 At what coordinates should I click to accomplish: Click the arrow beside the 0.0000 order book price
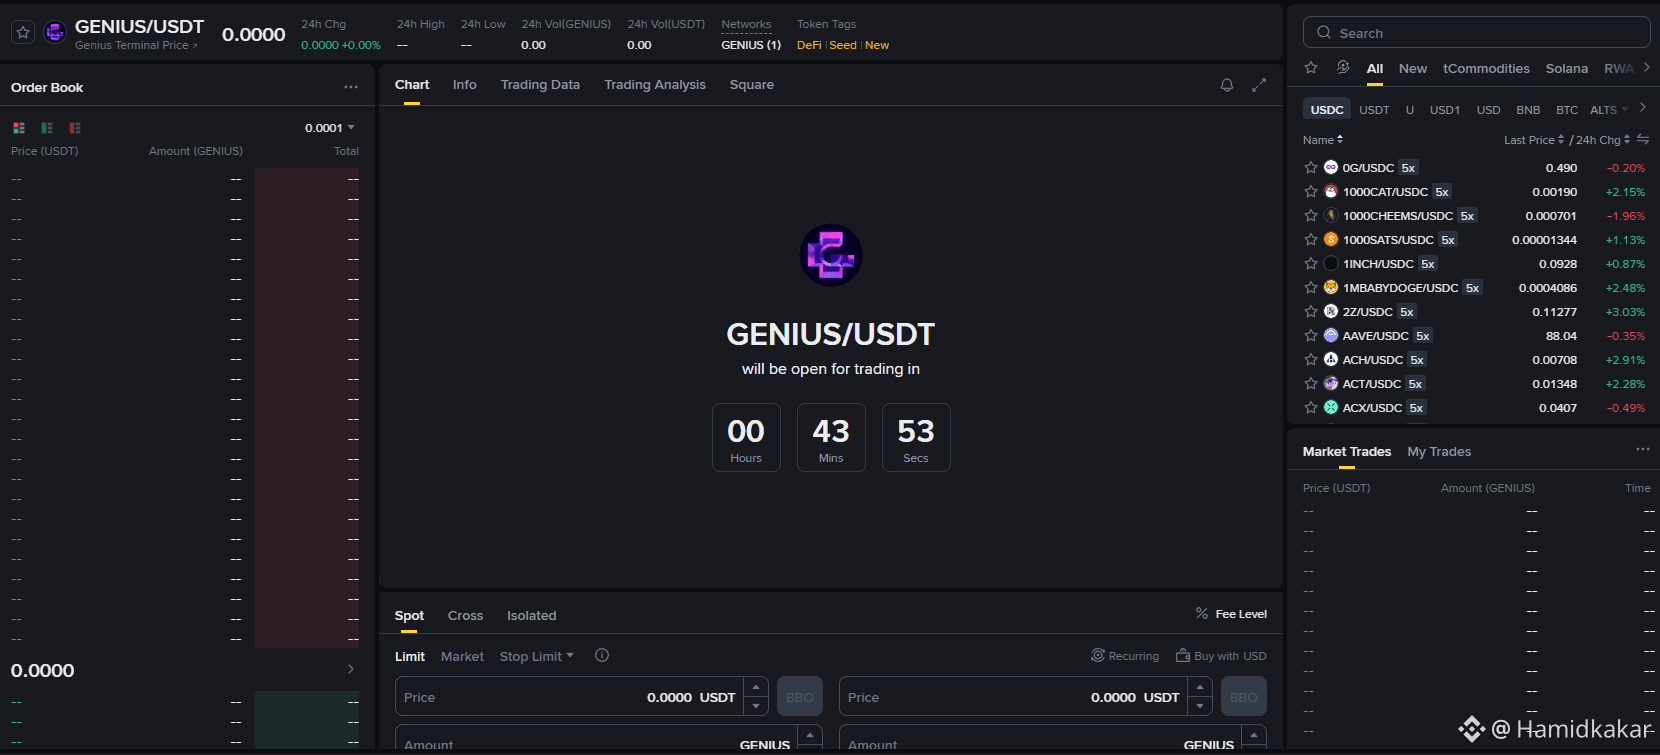[x=350, y=669]
